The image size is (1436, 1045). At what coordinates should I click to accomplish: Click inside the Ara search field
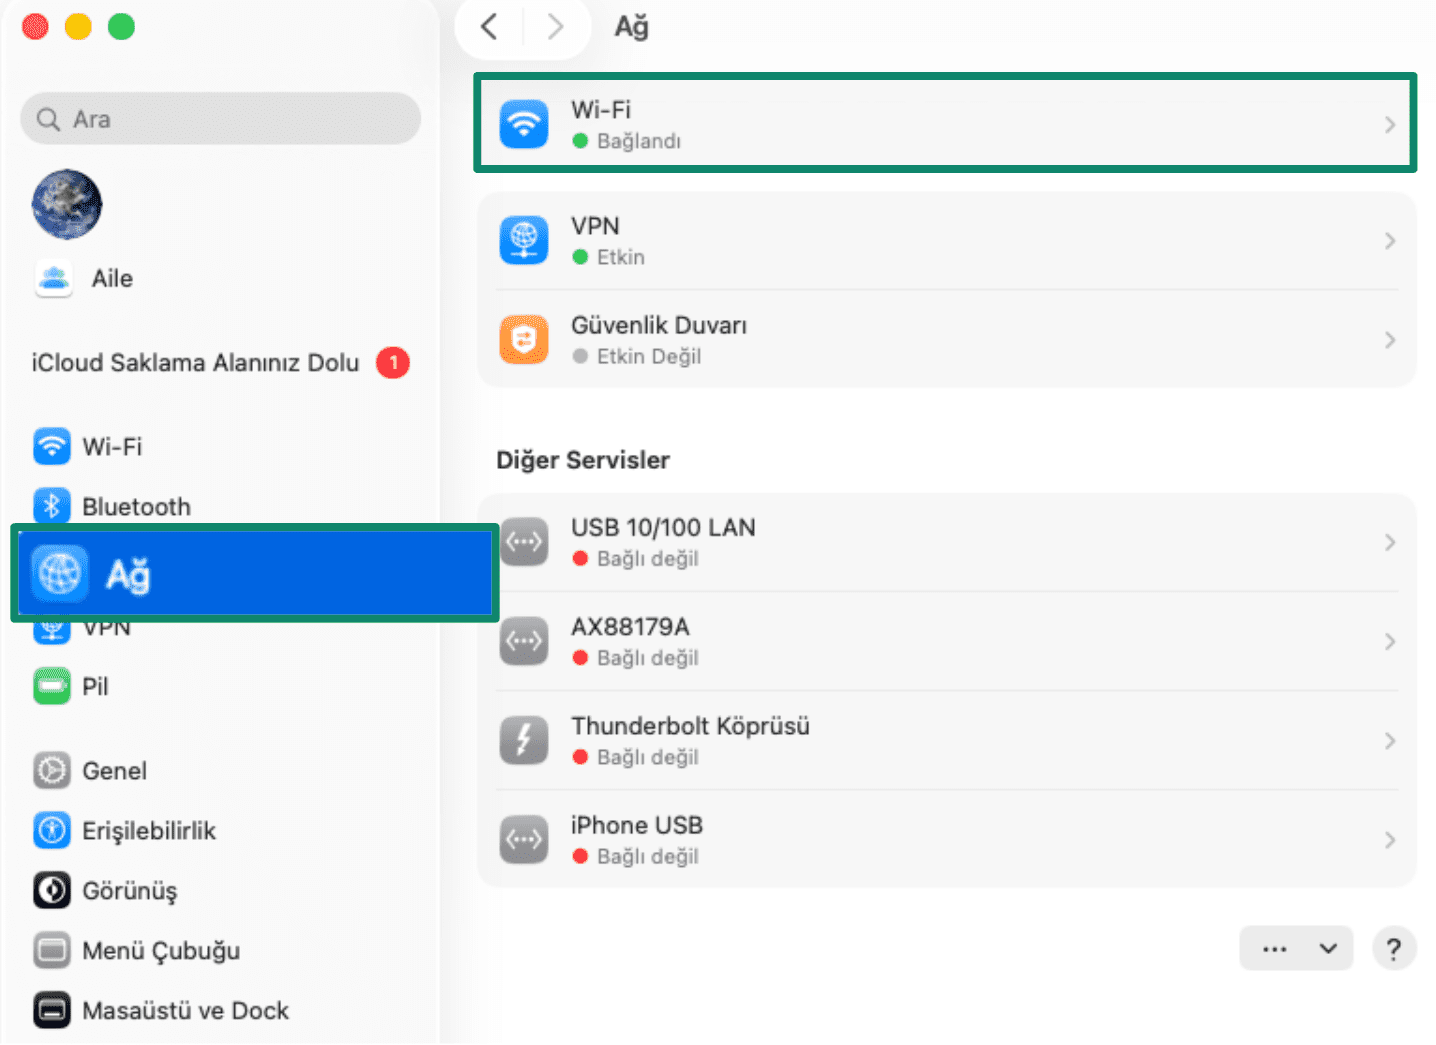click(x=220, y=118)
